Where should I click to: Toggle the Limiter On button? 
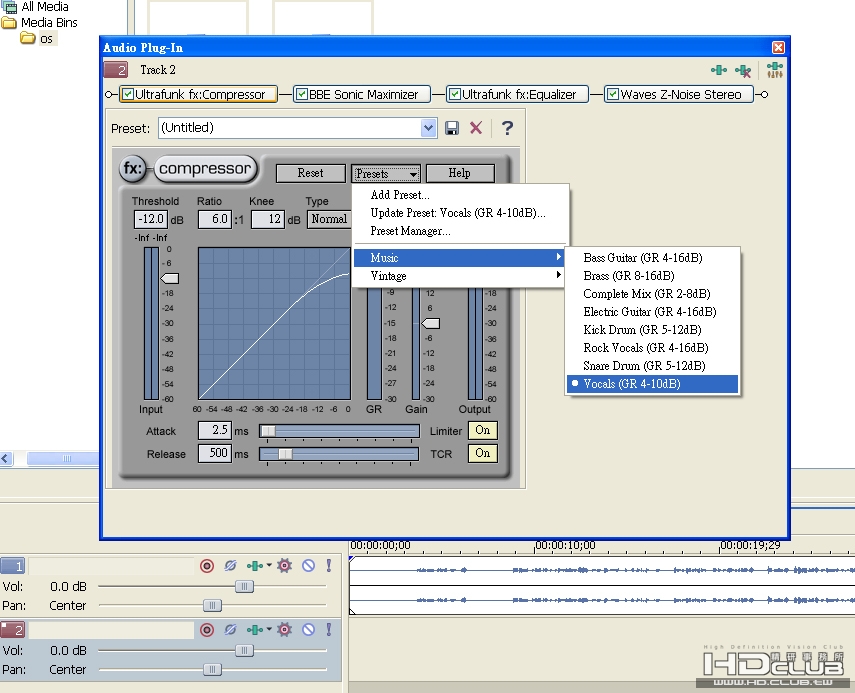[483, 430]
